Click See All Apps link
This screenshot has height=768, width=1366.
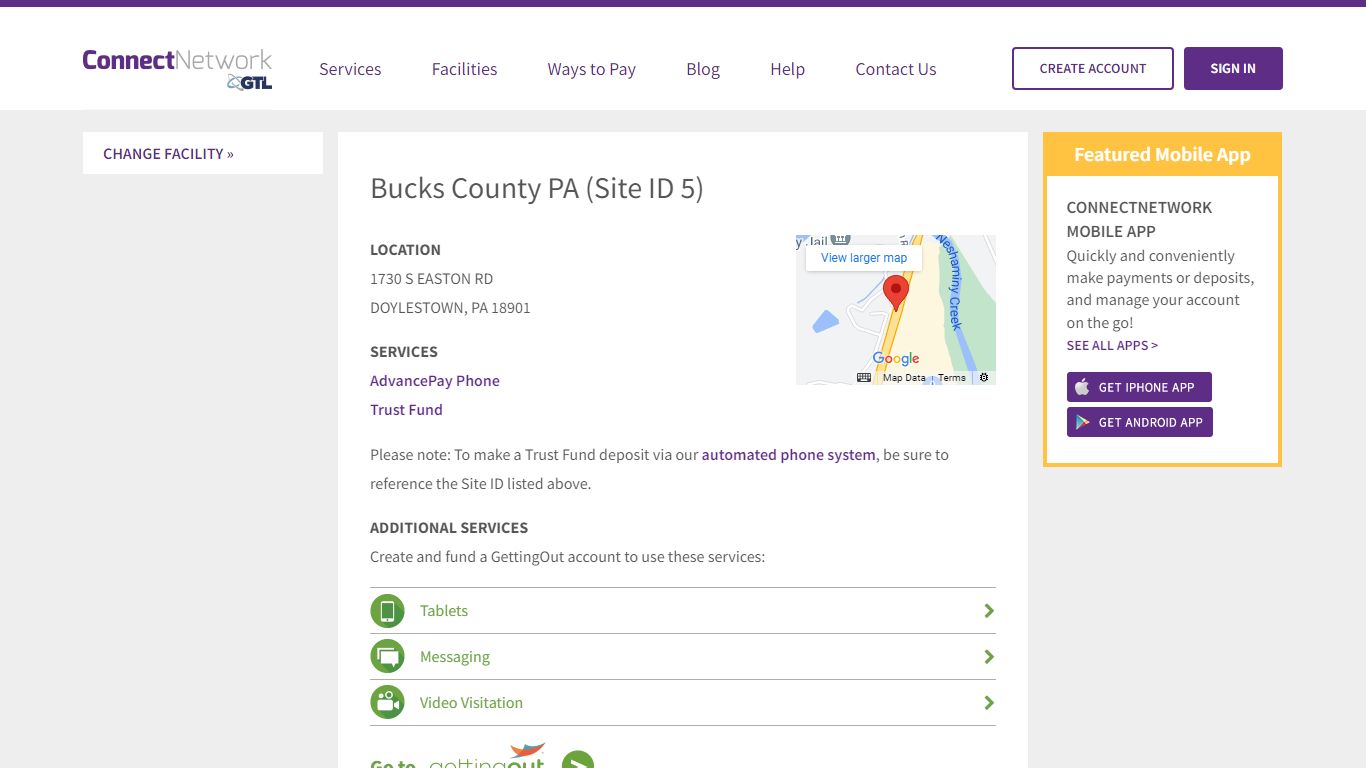pos(1112,345)
